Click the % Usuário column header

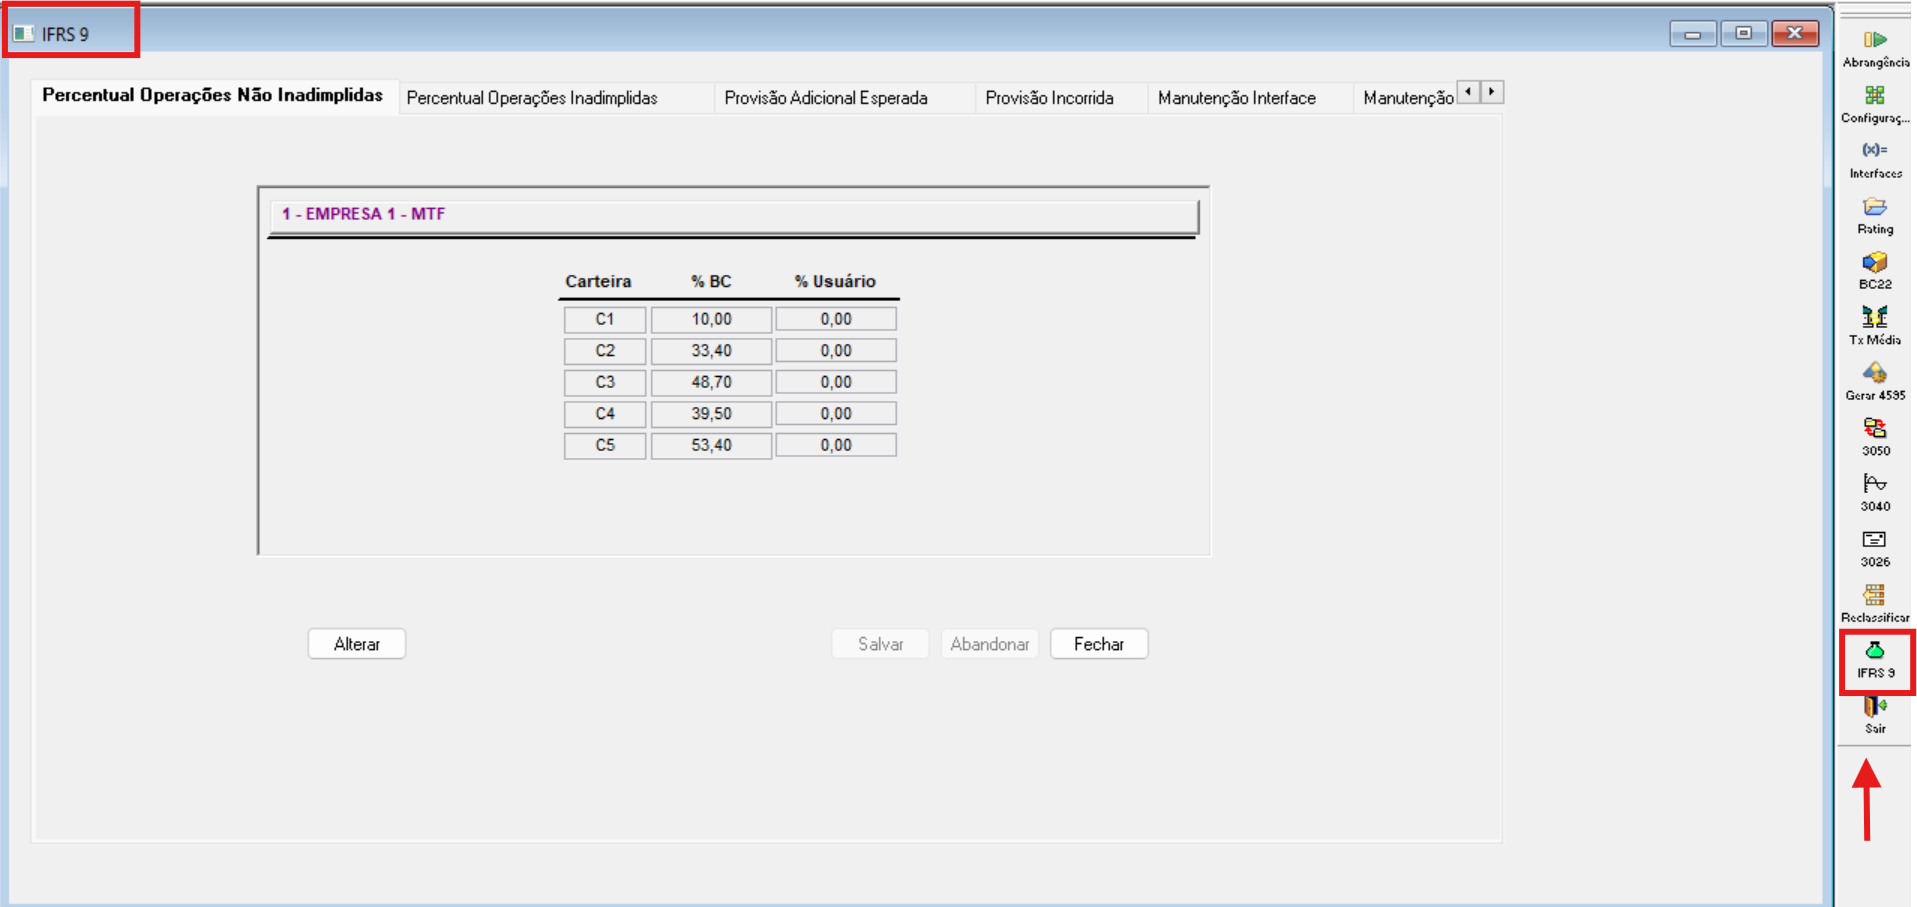point(835,282)
